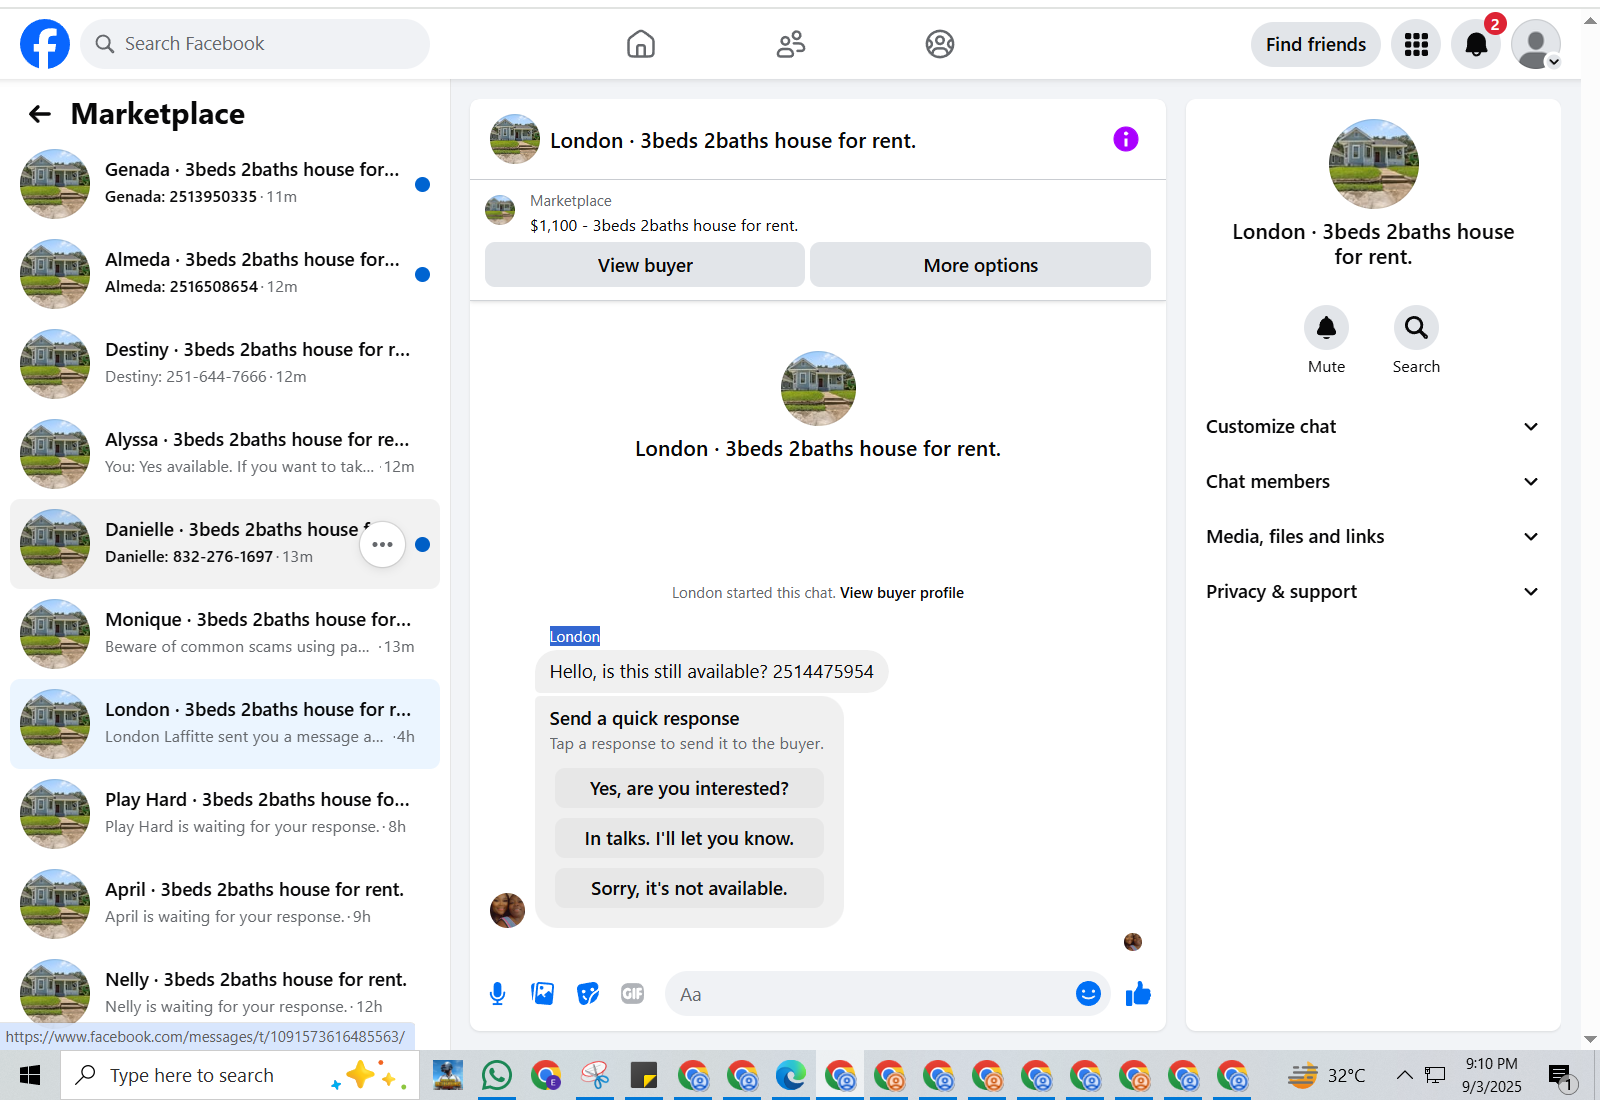Open the three-dot options on Danielle's chat
This screenshot has width=1600, height=1100.
[x=382, y=544]
